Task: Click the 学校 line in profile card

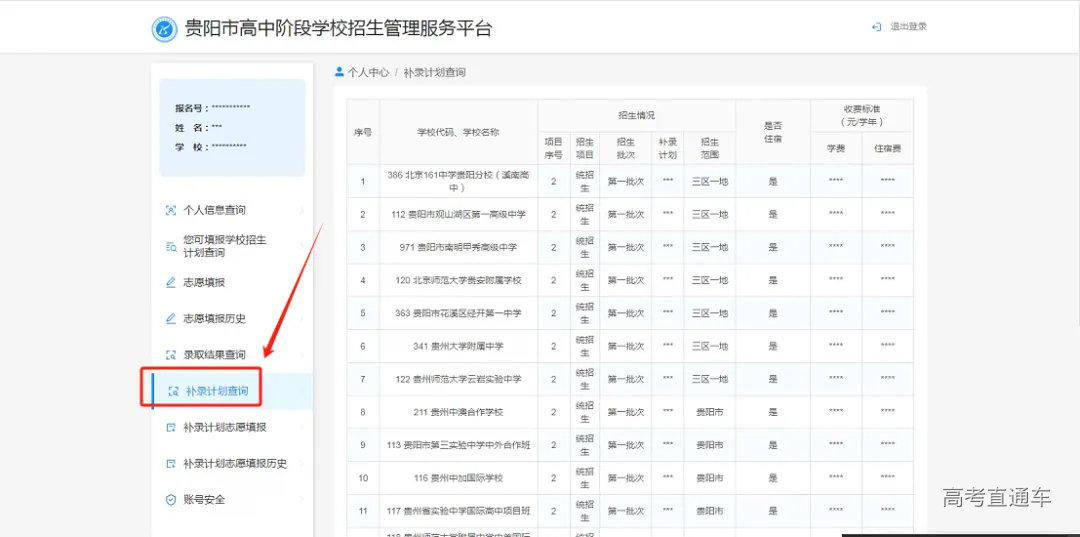Action: pos(210,147)
